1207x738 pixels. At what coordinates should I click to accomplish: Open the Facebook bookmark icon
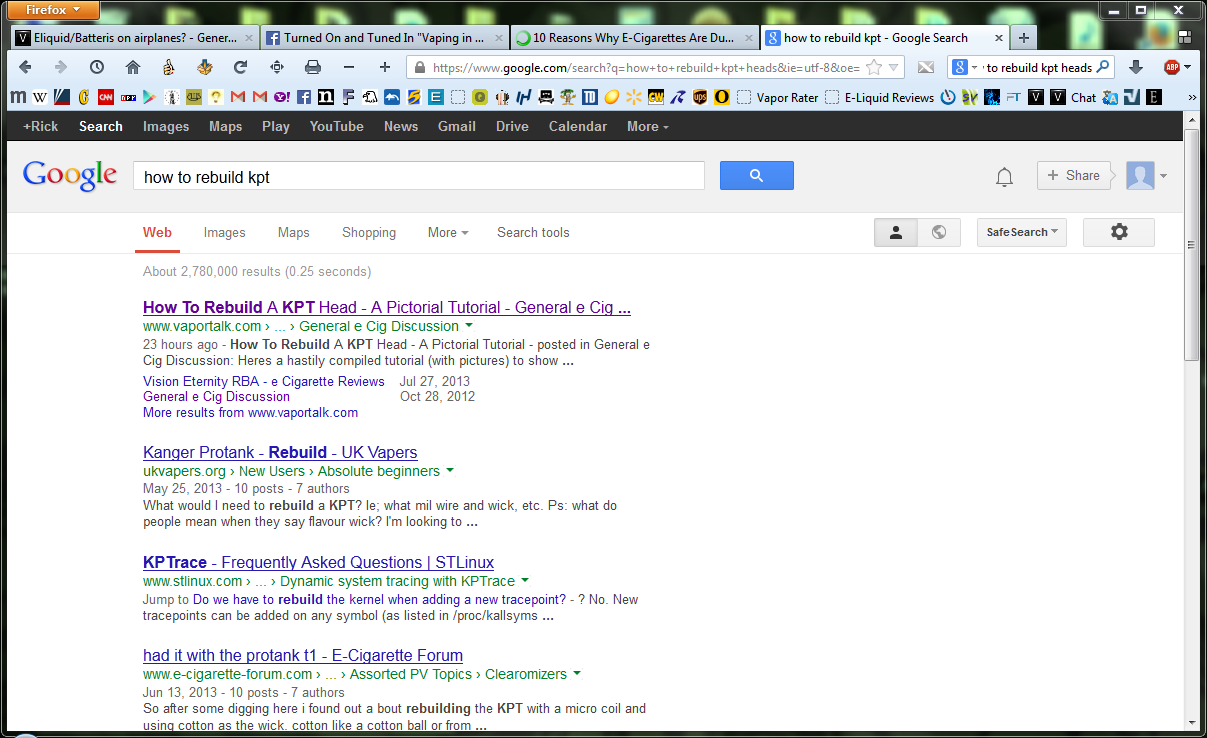[x=303, y=97]
